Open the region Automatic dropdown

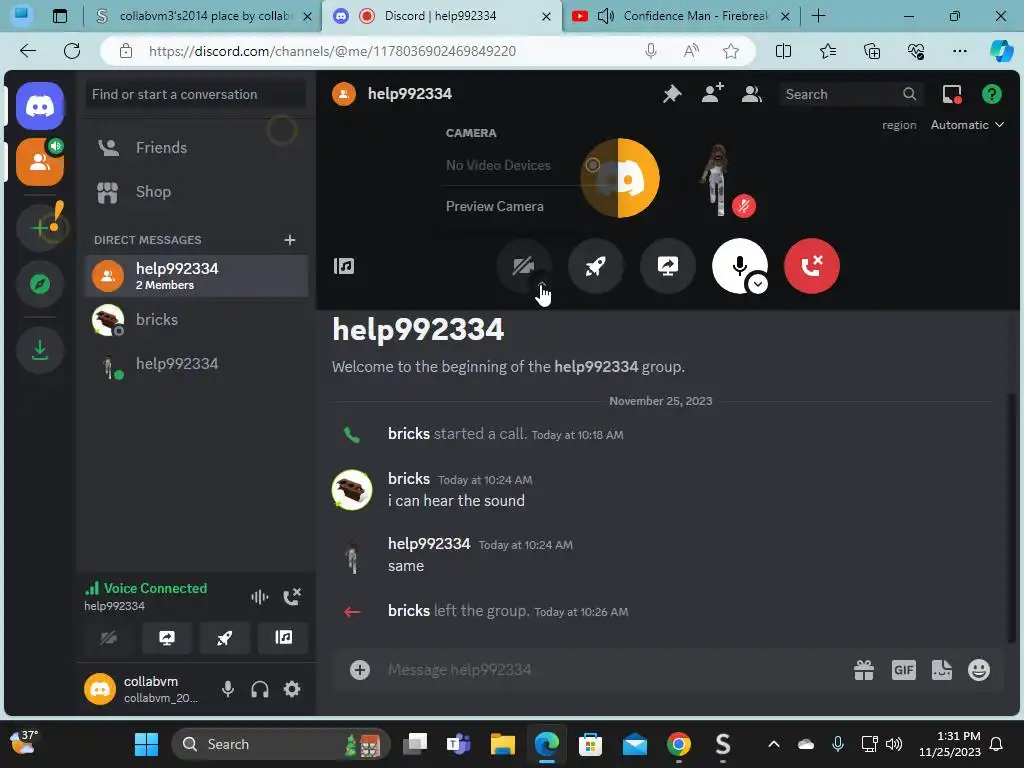(967, 125)
